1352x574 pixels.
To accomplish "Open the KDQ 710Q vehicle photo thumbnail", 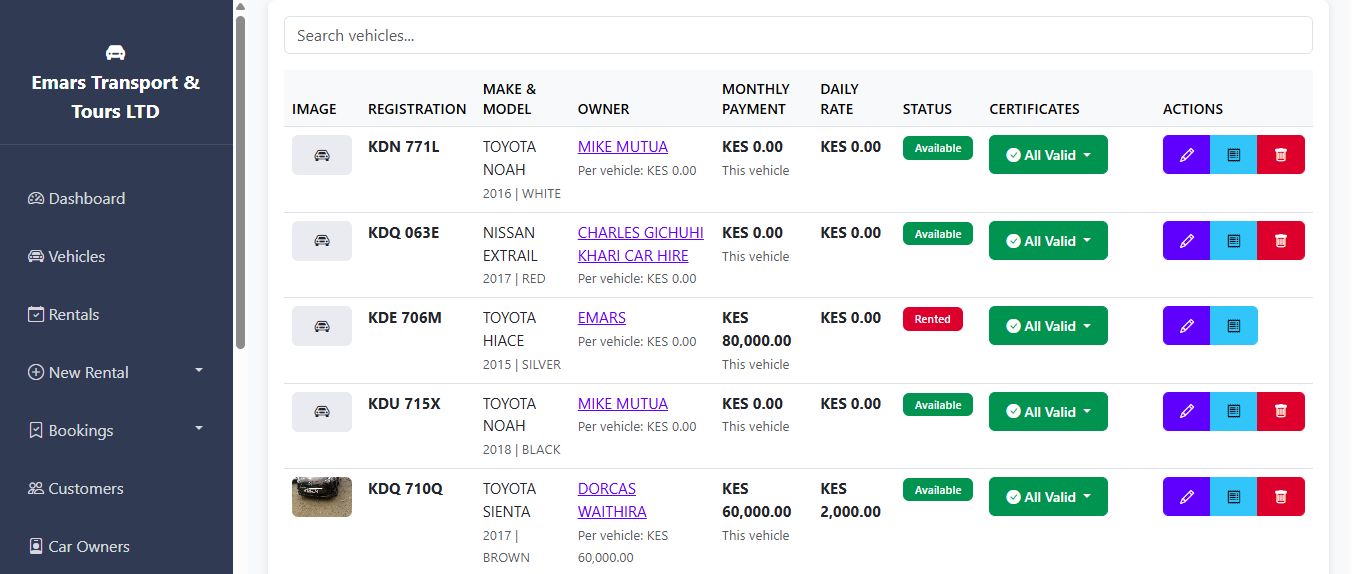I will [322, 497].
